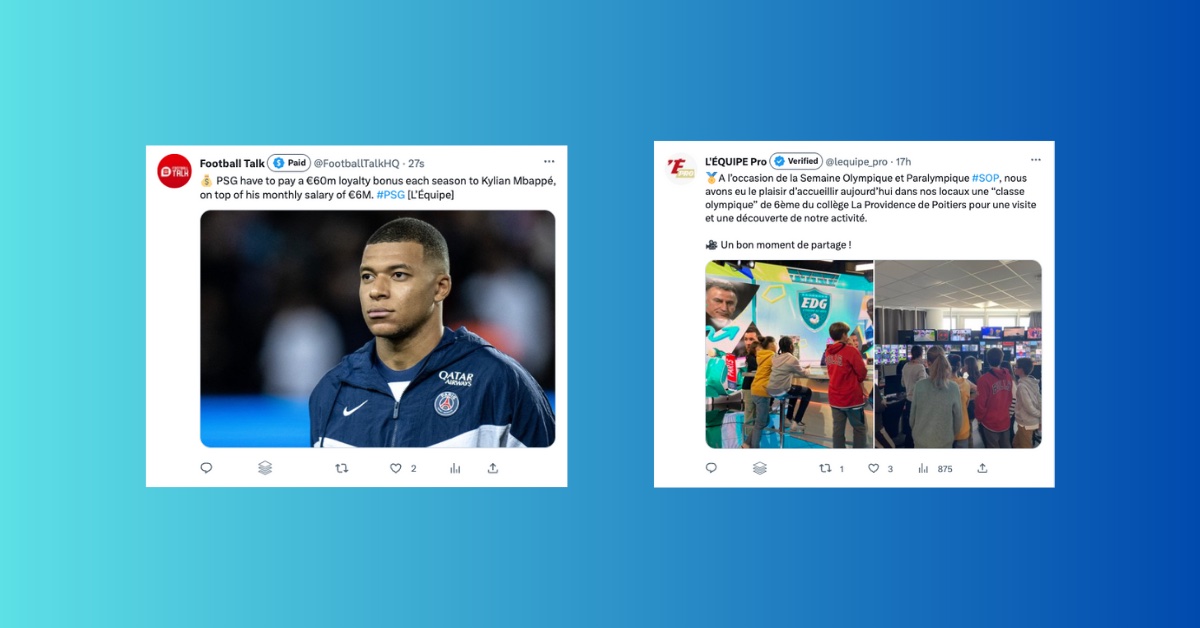Image resolution: width=1200 pixels, height=628 pixels.
Task: Share the Football Talk tweet
Action: tap(493, 467)
